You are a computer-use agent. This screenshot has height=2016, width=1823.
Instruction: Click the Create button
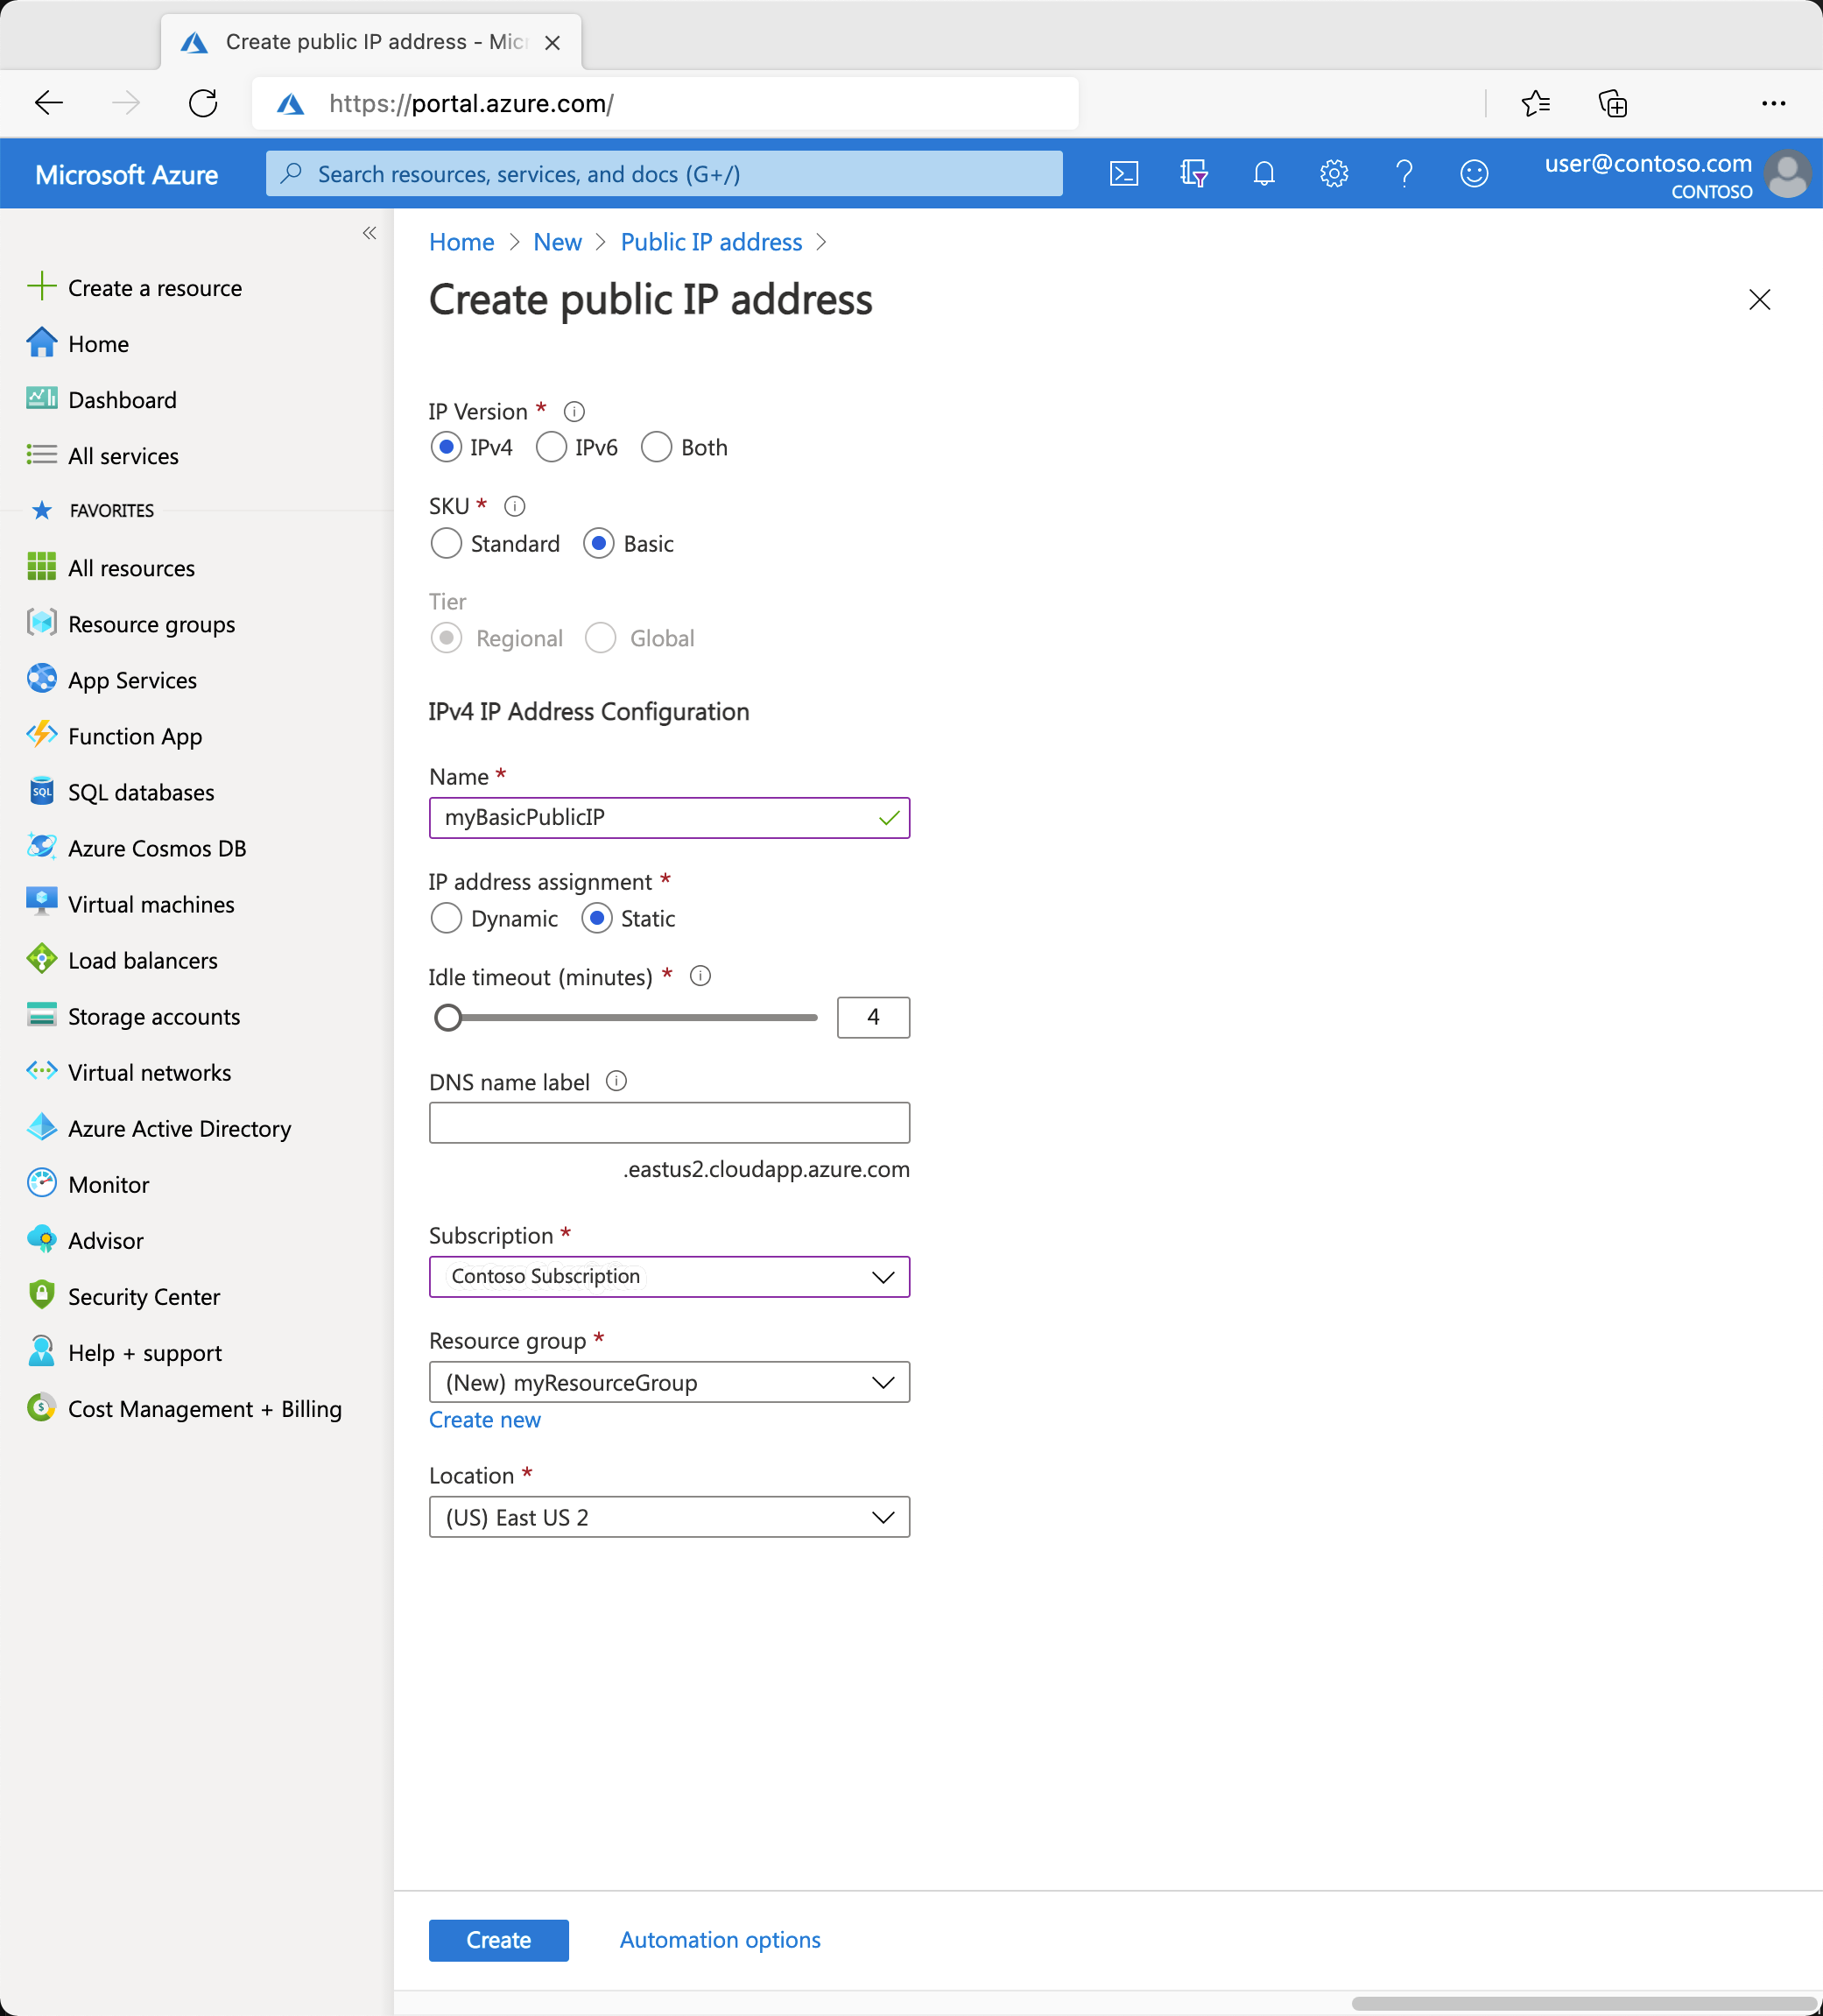tap(498, 1940)
